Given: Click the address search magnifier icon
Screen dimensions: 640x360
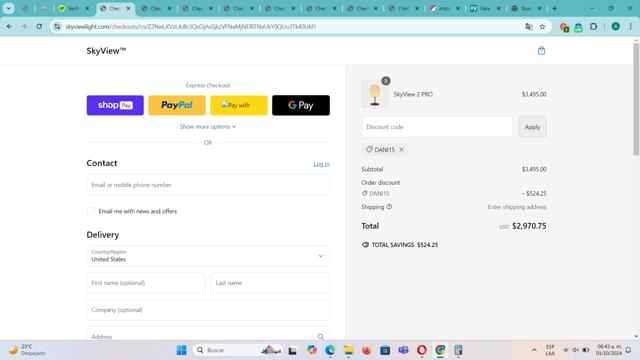Looking at the screenshot, I should point(320,337).
